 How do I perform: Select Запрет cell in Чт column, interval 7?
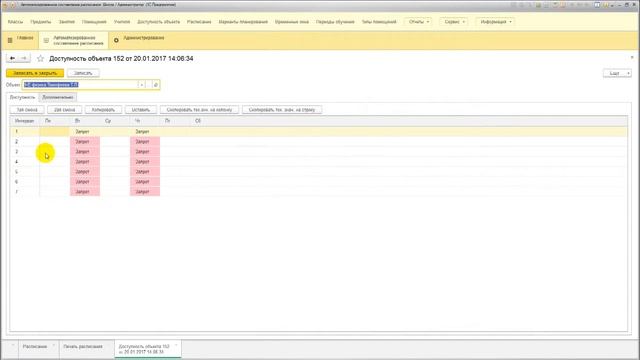(145, 192)
